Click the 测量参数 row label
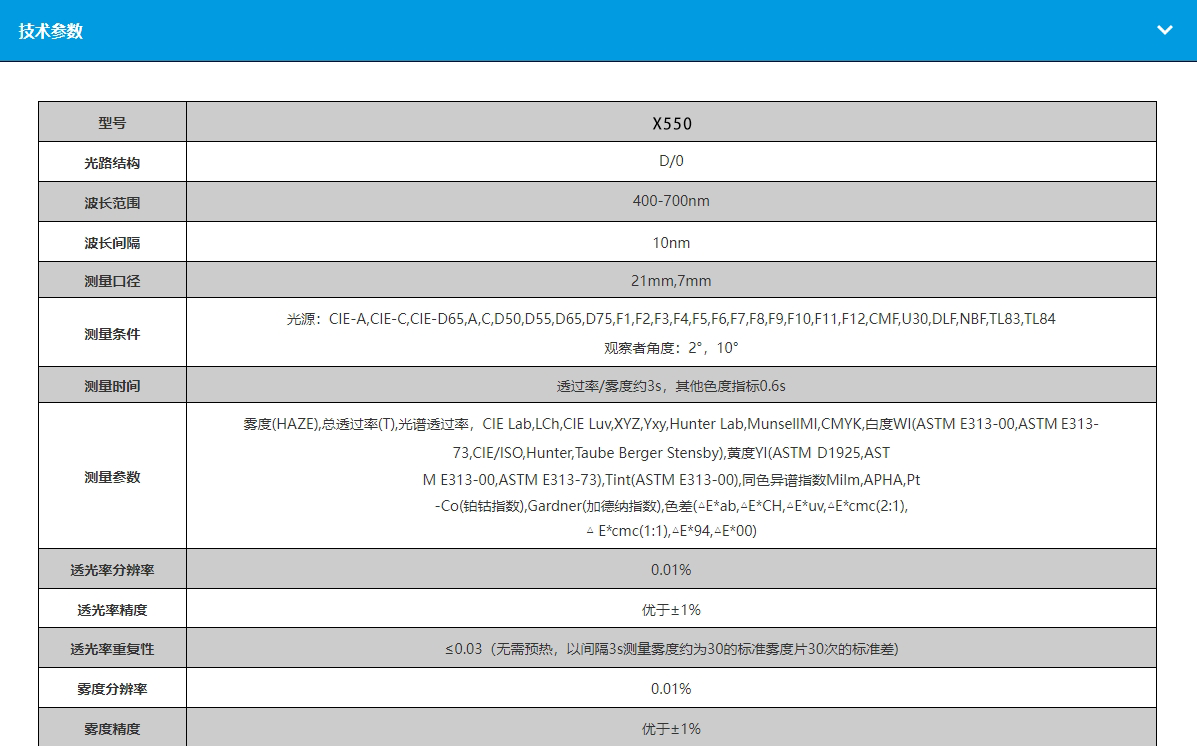 coord(112,477)
